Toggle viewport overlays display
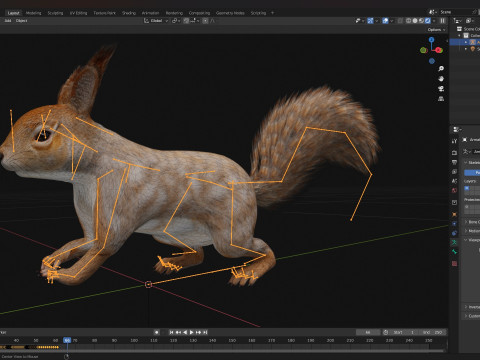Screen dimensions: 480x360 tap(385, 21)
